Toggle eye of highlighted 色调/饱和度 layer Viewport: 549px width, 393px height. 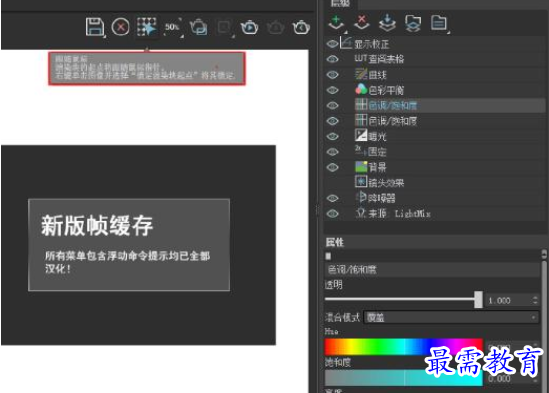(332, 105)
